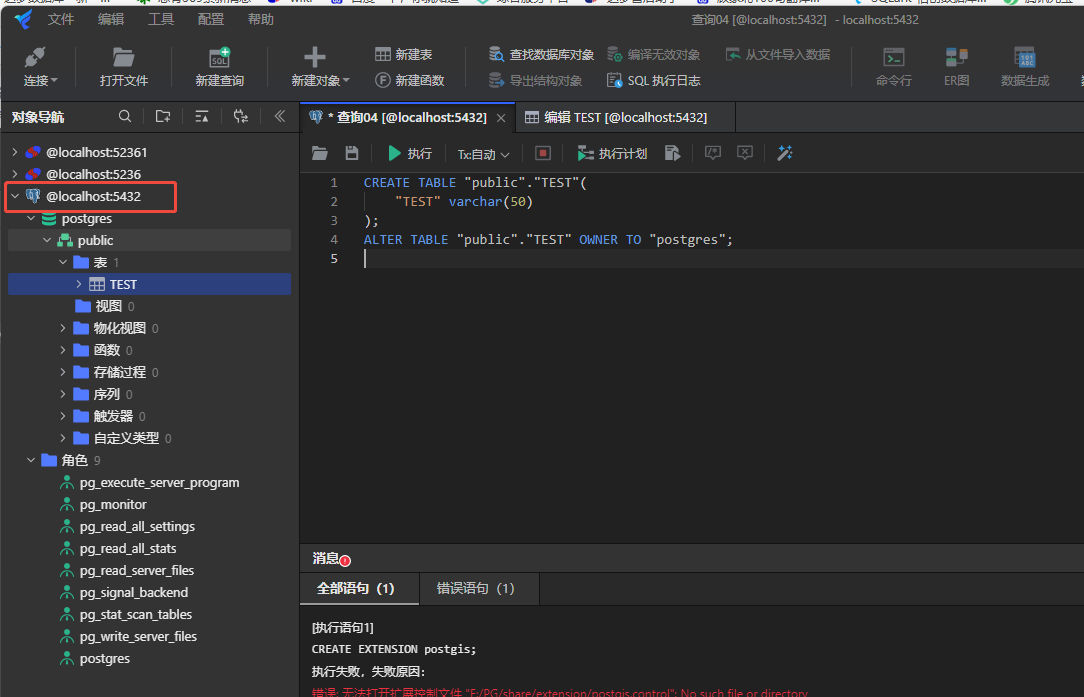
Task: Select the postgres role
Action: tap(104, 659)
